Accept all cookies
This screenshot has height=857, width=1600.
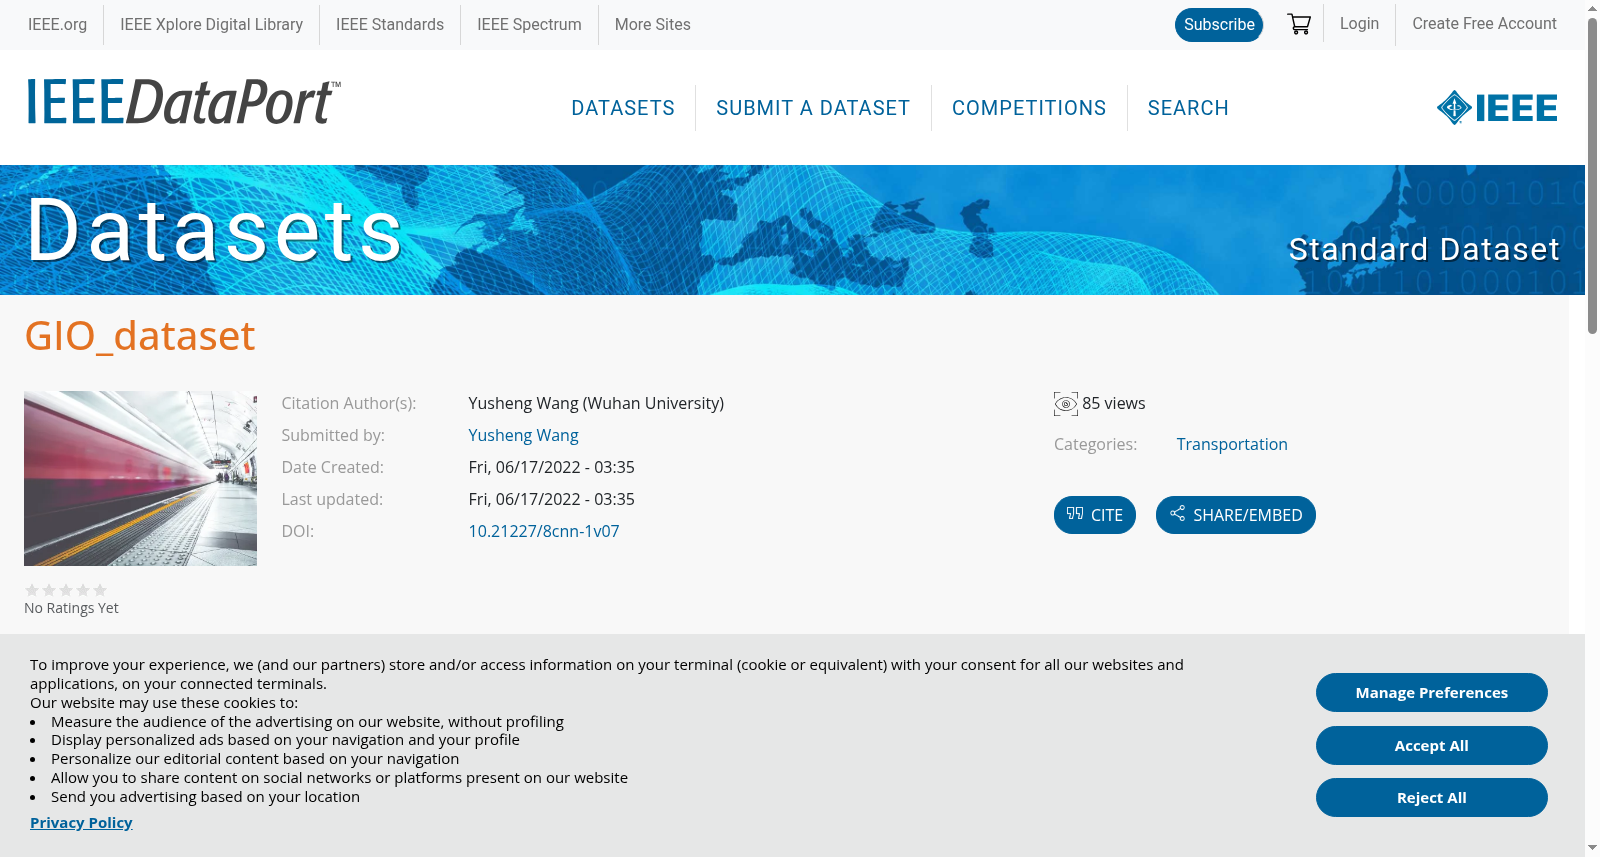click(x=1432, y=746)
